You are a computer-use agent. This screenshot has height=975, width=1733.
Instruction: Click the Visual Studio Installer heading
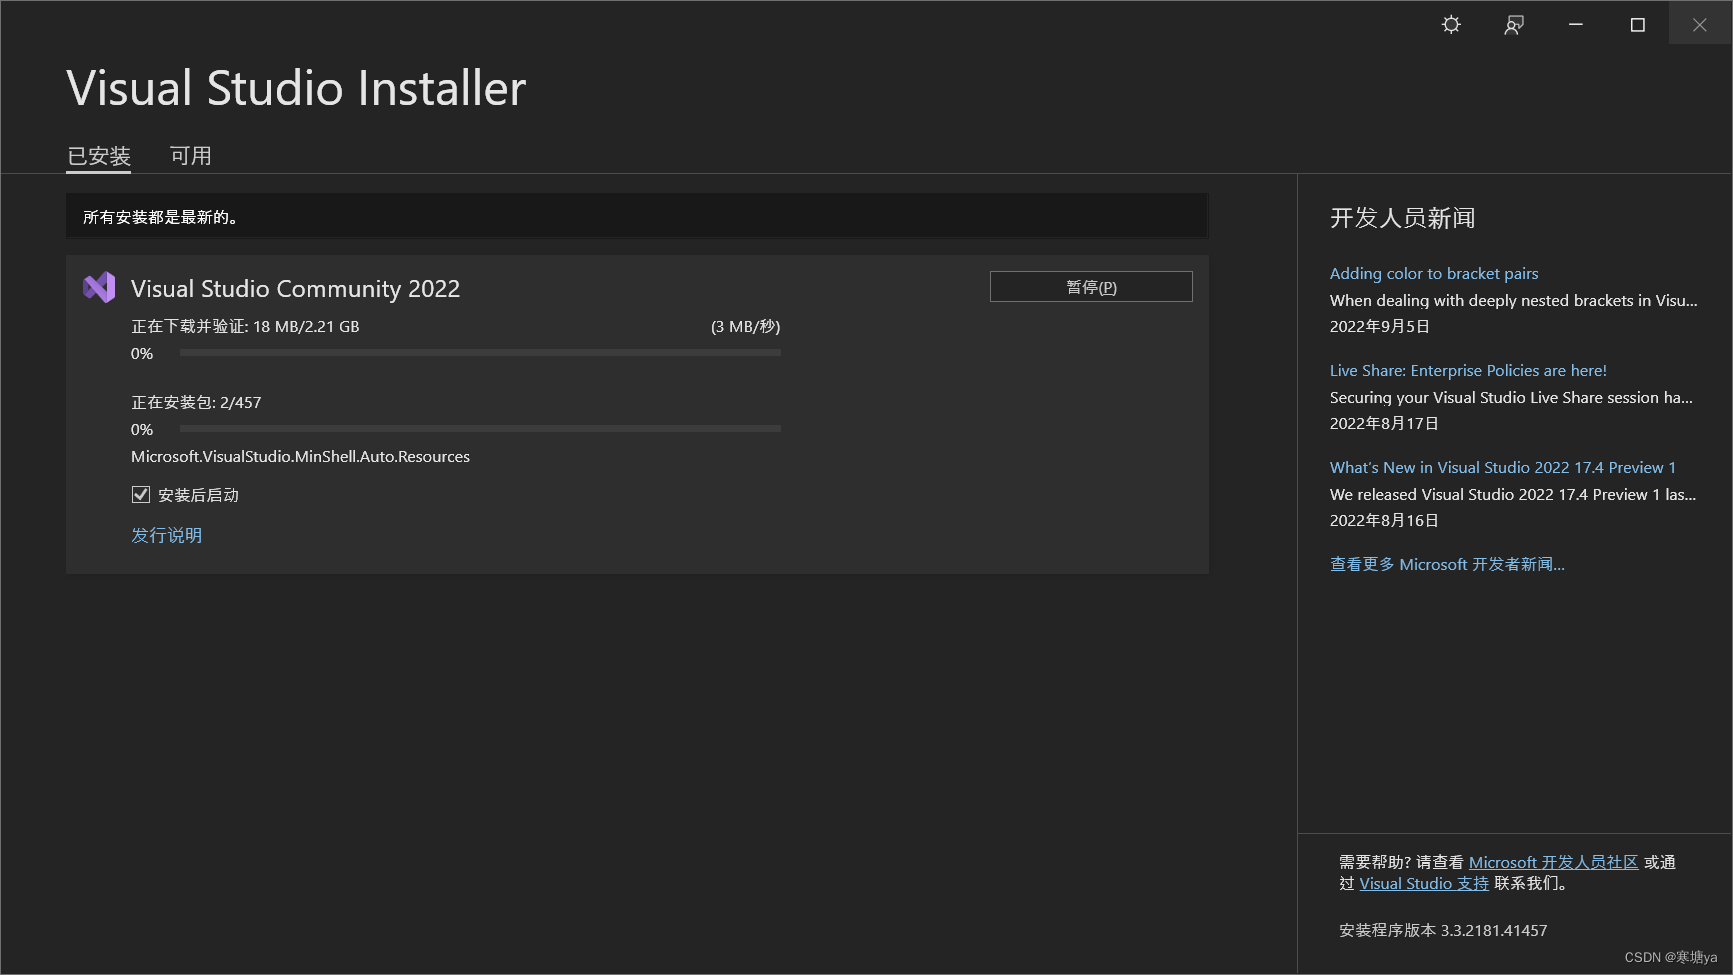[x=296, y=88]
